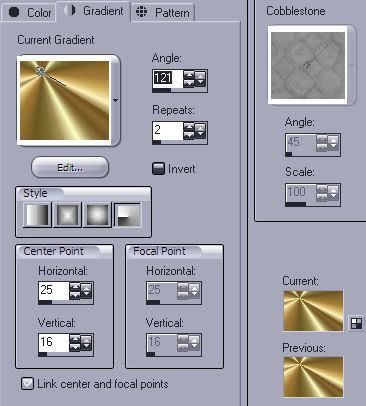The image size is (366, 406).
Task: Increase Center Point Vertical value
Action: click(75, 339)
